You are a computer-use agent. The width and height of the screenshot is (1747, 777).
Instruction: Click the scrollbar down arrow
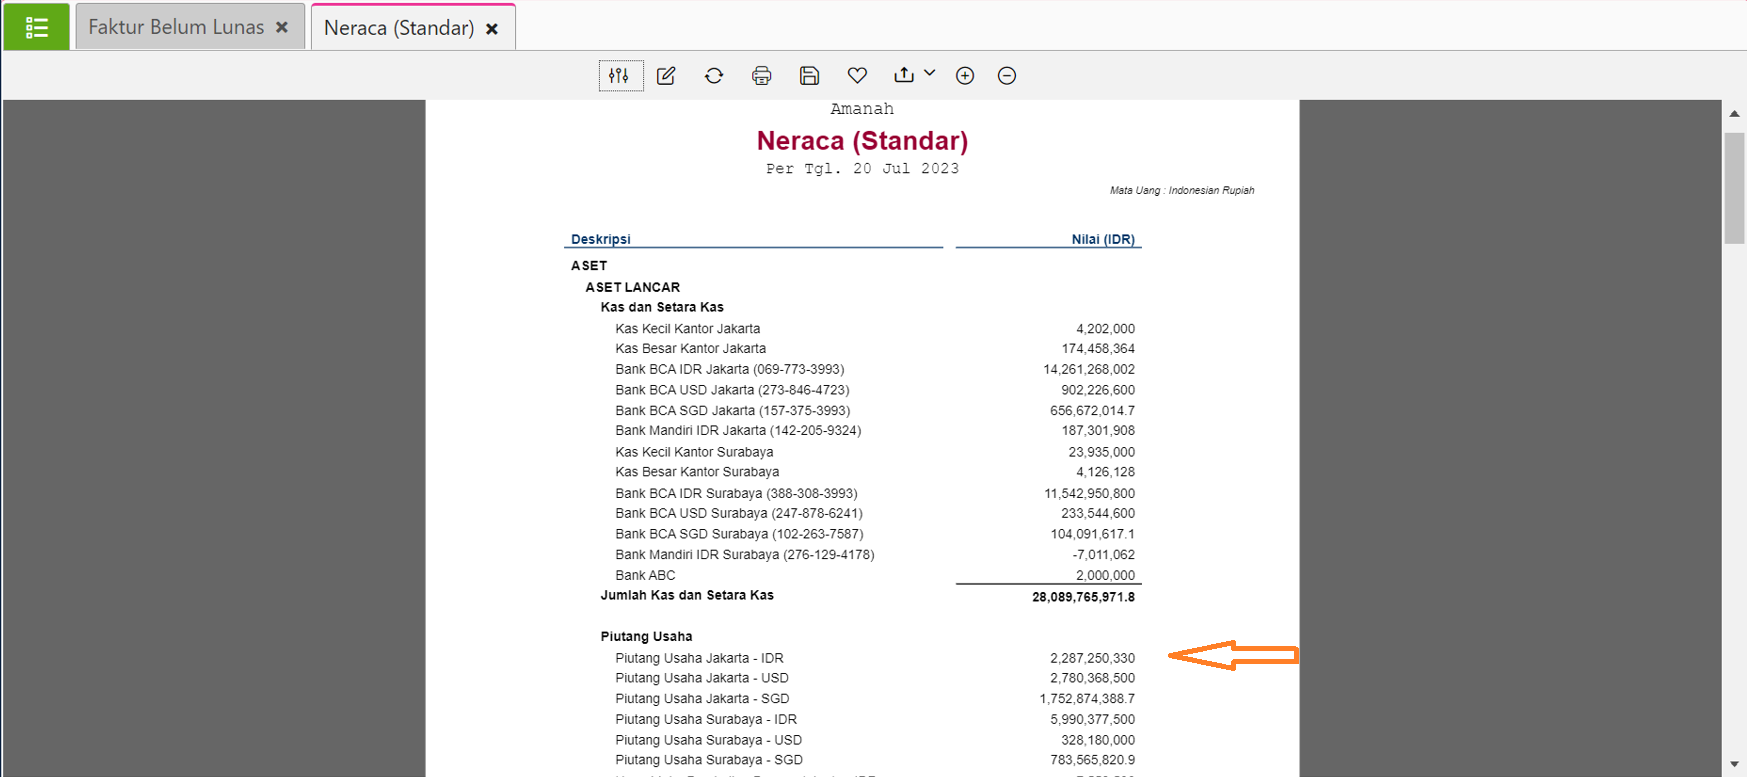coord(1734,765)
